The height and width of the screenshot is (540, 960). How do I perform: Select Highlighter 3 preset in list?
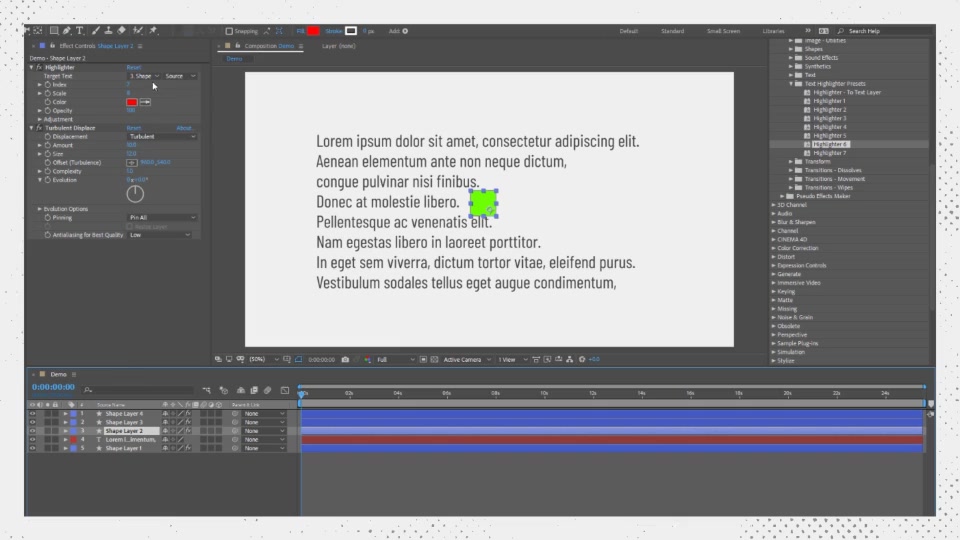click(830, 118)
